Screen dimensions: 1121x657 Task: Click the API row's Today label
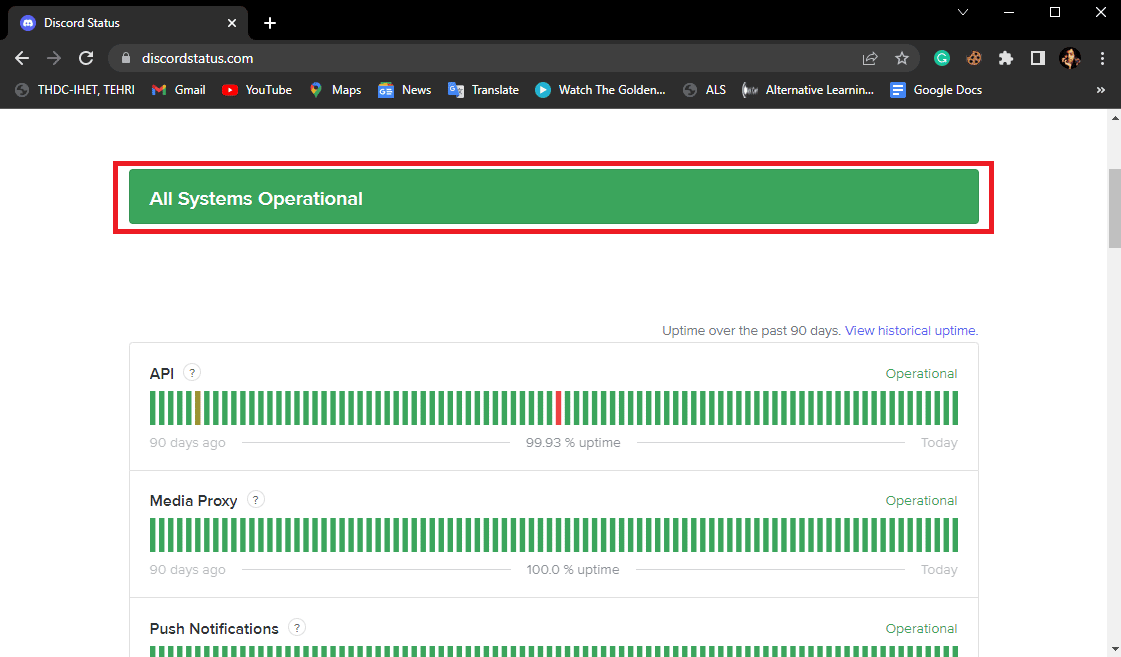939,443
